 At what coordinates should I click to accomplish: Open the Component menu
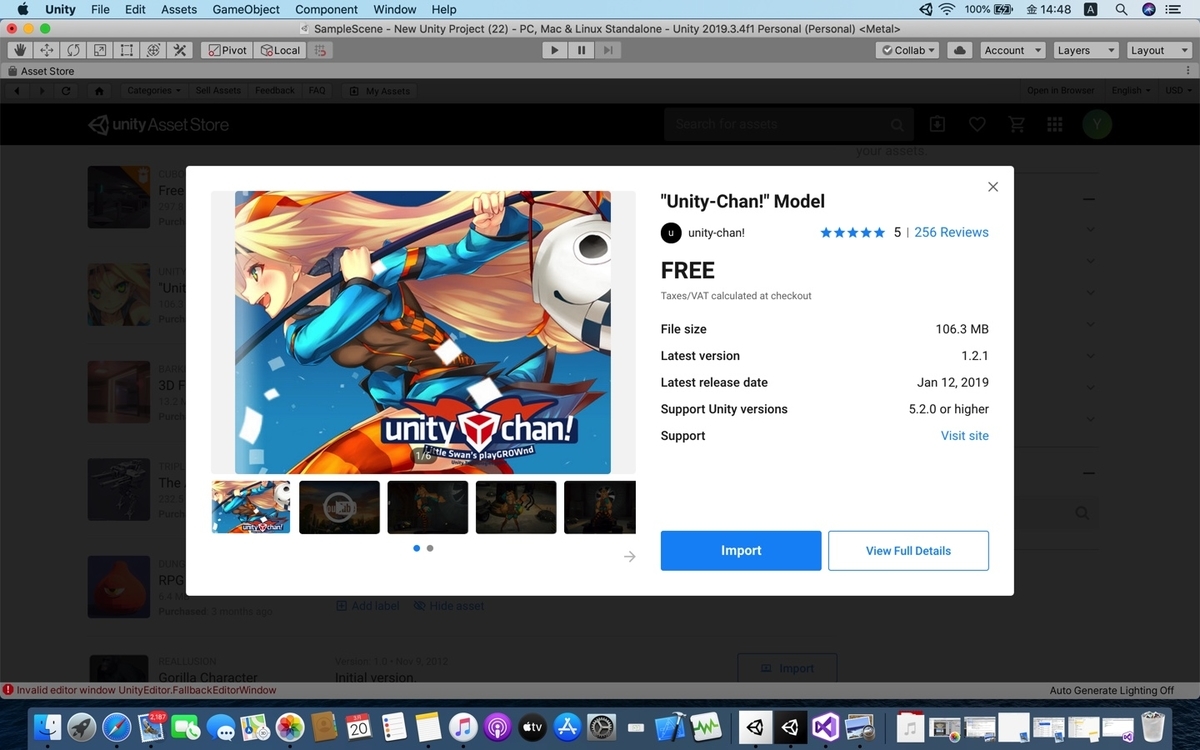point(326,9)
